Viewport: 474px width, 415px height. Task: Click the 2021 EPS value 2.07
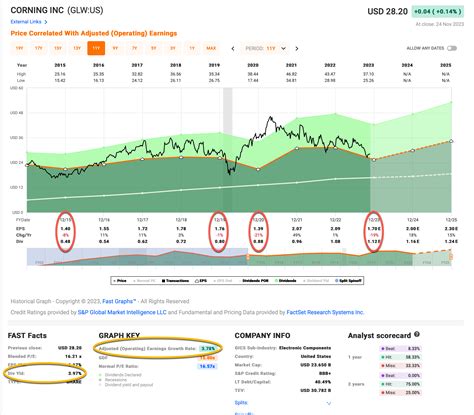[297, 229]
